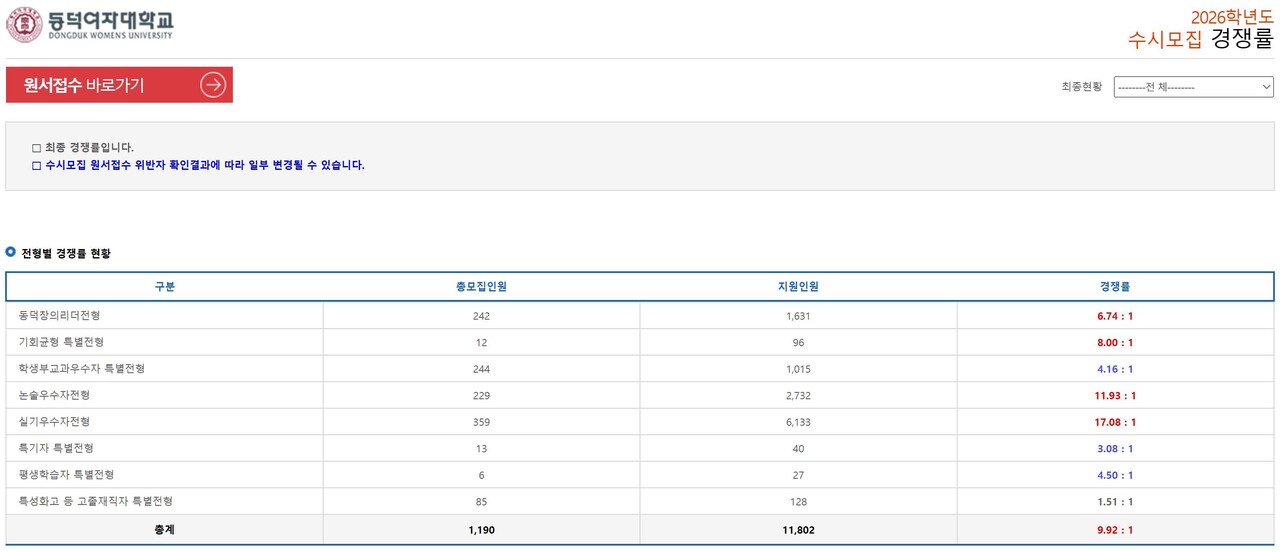Click the 총모집인원 column header
The height and width of the screenshot is (552, 1280).
click(481, 287)
